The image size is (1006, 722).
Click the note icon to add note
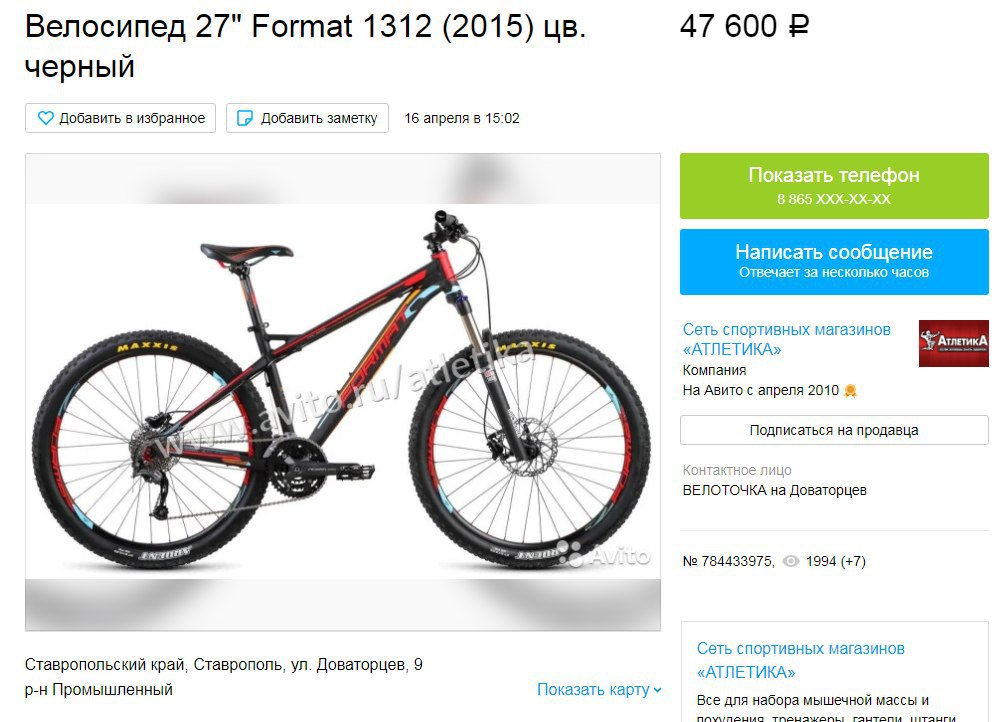click(x=244, y=118)
